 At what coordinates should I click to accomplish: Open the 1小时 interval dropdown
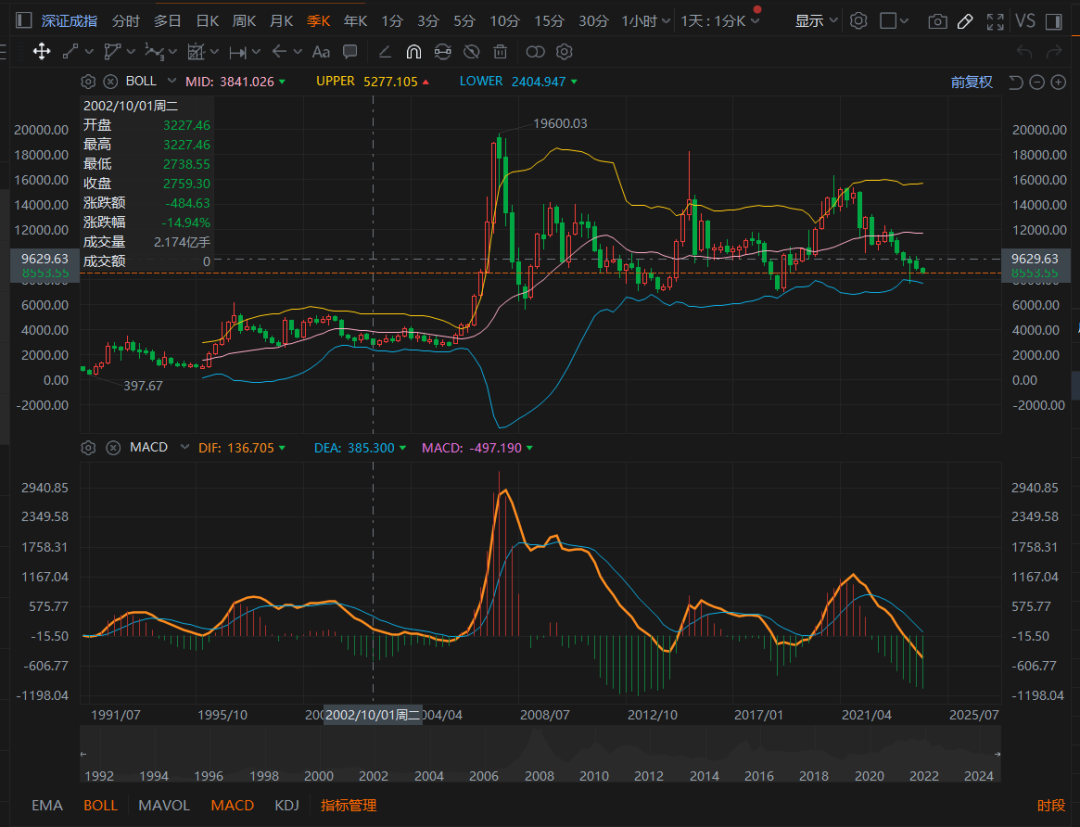(x=646, y=21)
